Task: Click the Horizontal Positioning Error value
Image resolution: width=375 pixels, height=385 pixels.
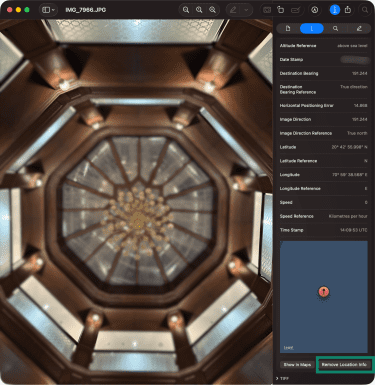Action: pyautogui.click(x=360, y=106)
